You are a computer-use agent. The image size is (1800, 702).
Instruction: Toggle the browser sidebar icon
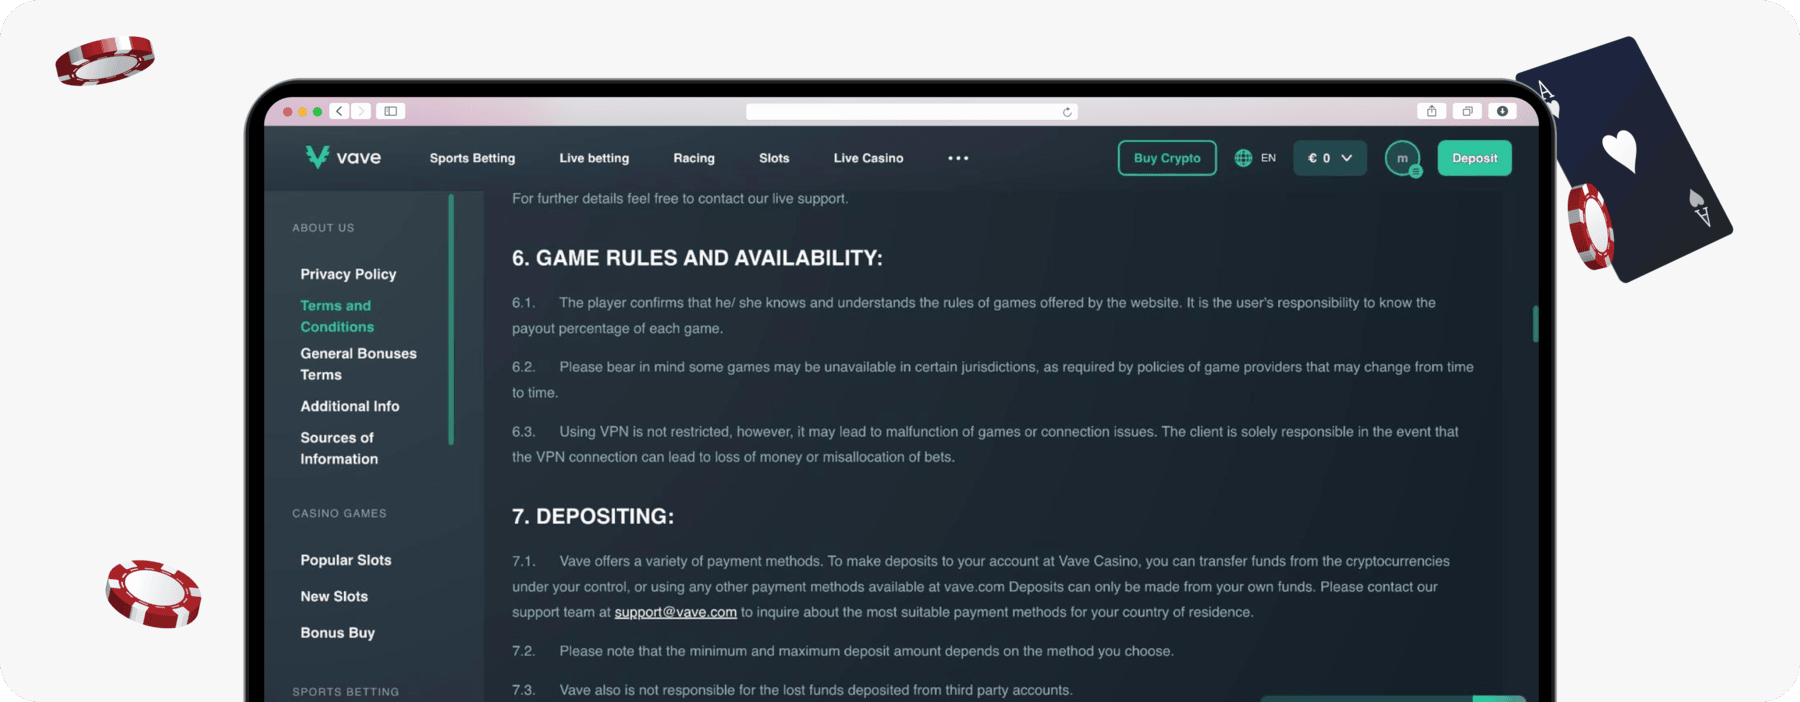pyautogui.click(x=391, y=111)
